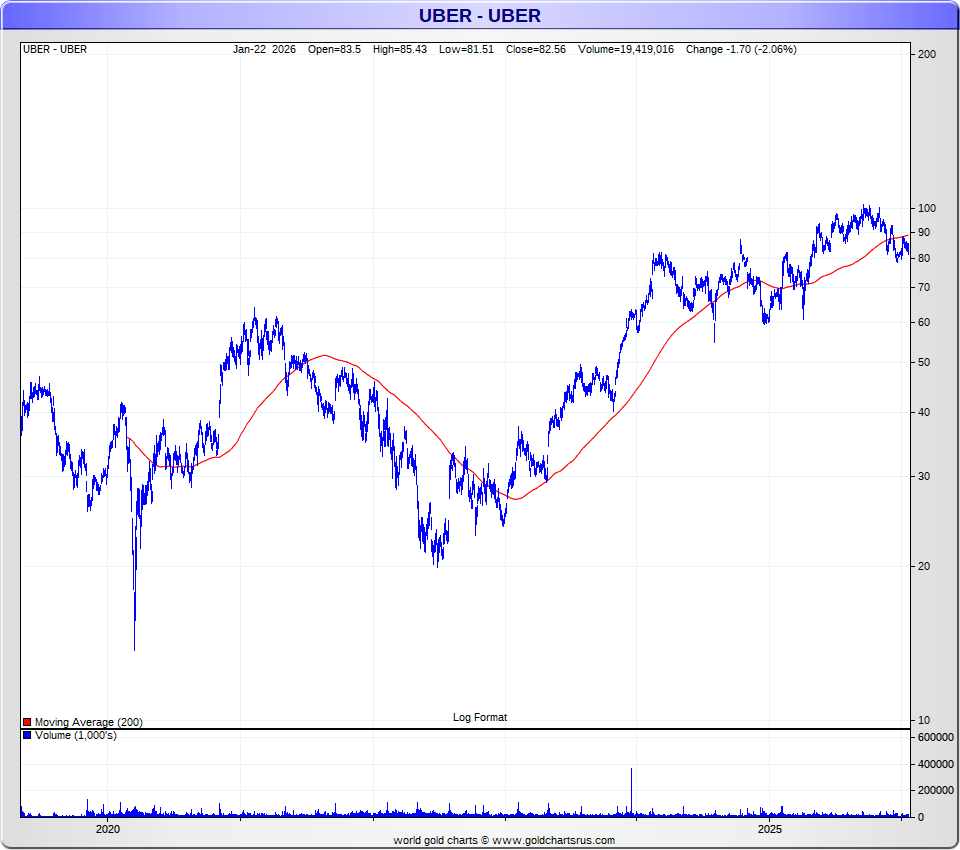Click the tall volume spike bar
The height and width of the screenshot is (850, 960).
click(x=631, y=792)
